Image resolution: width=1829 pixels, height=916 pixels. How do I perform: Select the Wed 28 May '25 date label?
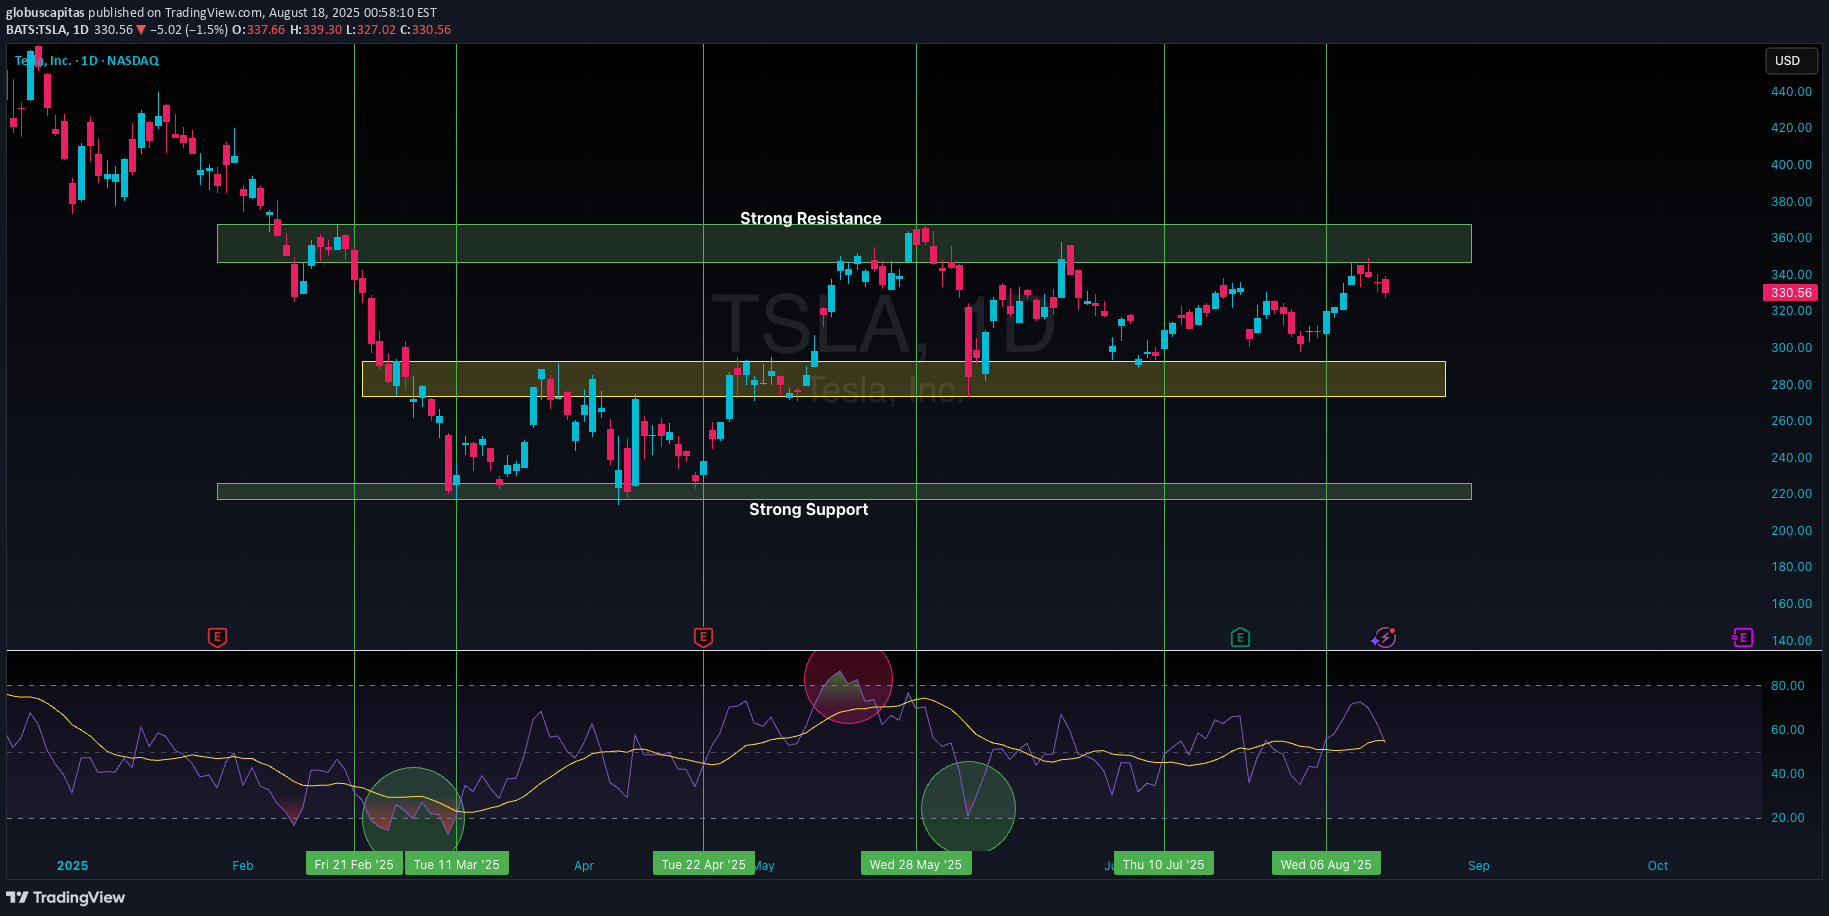coord(916,864)
